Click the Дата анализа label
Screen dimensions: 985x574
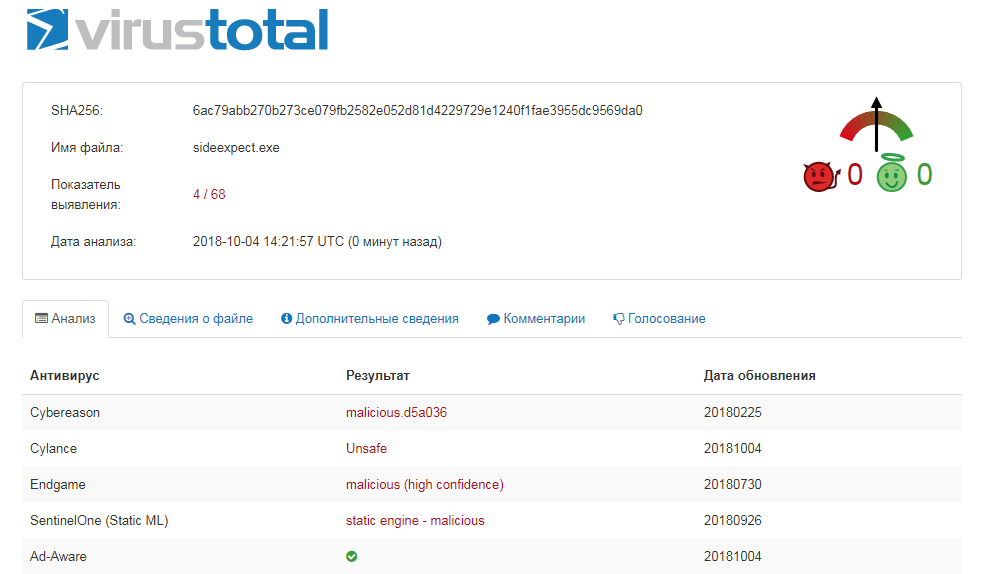(93, 242)
